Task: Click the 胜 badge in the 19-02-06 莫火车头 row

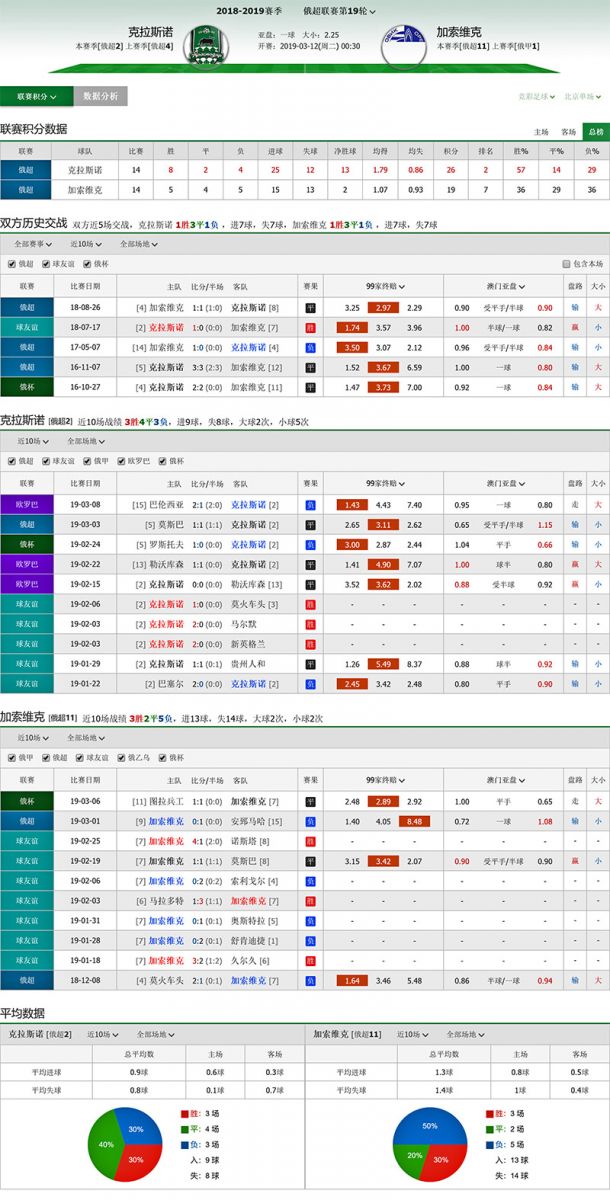Action: 310,604
